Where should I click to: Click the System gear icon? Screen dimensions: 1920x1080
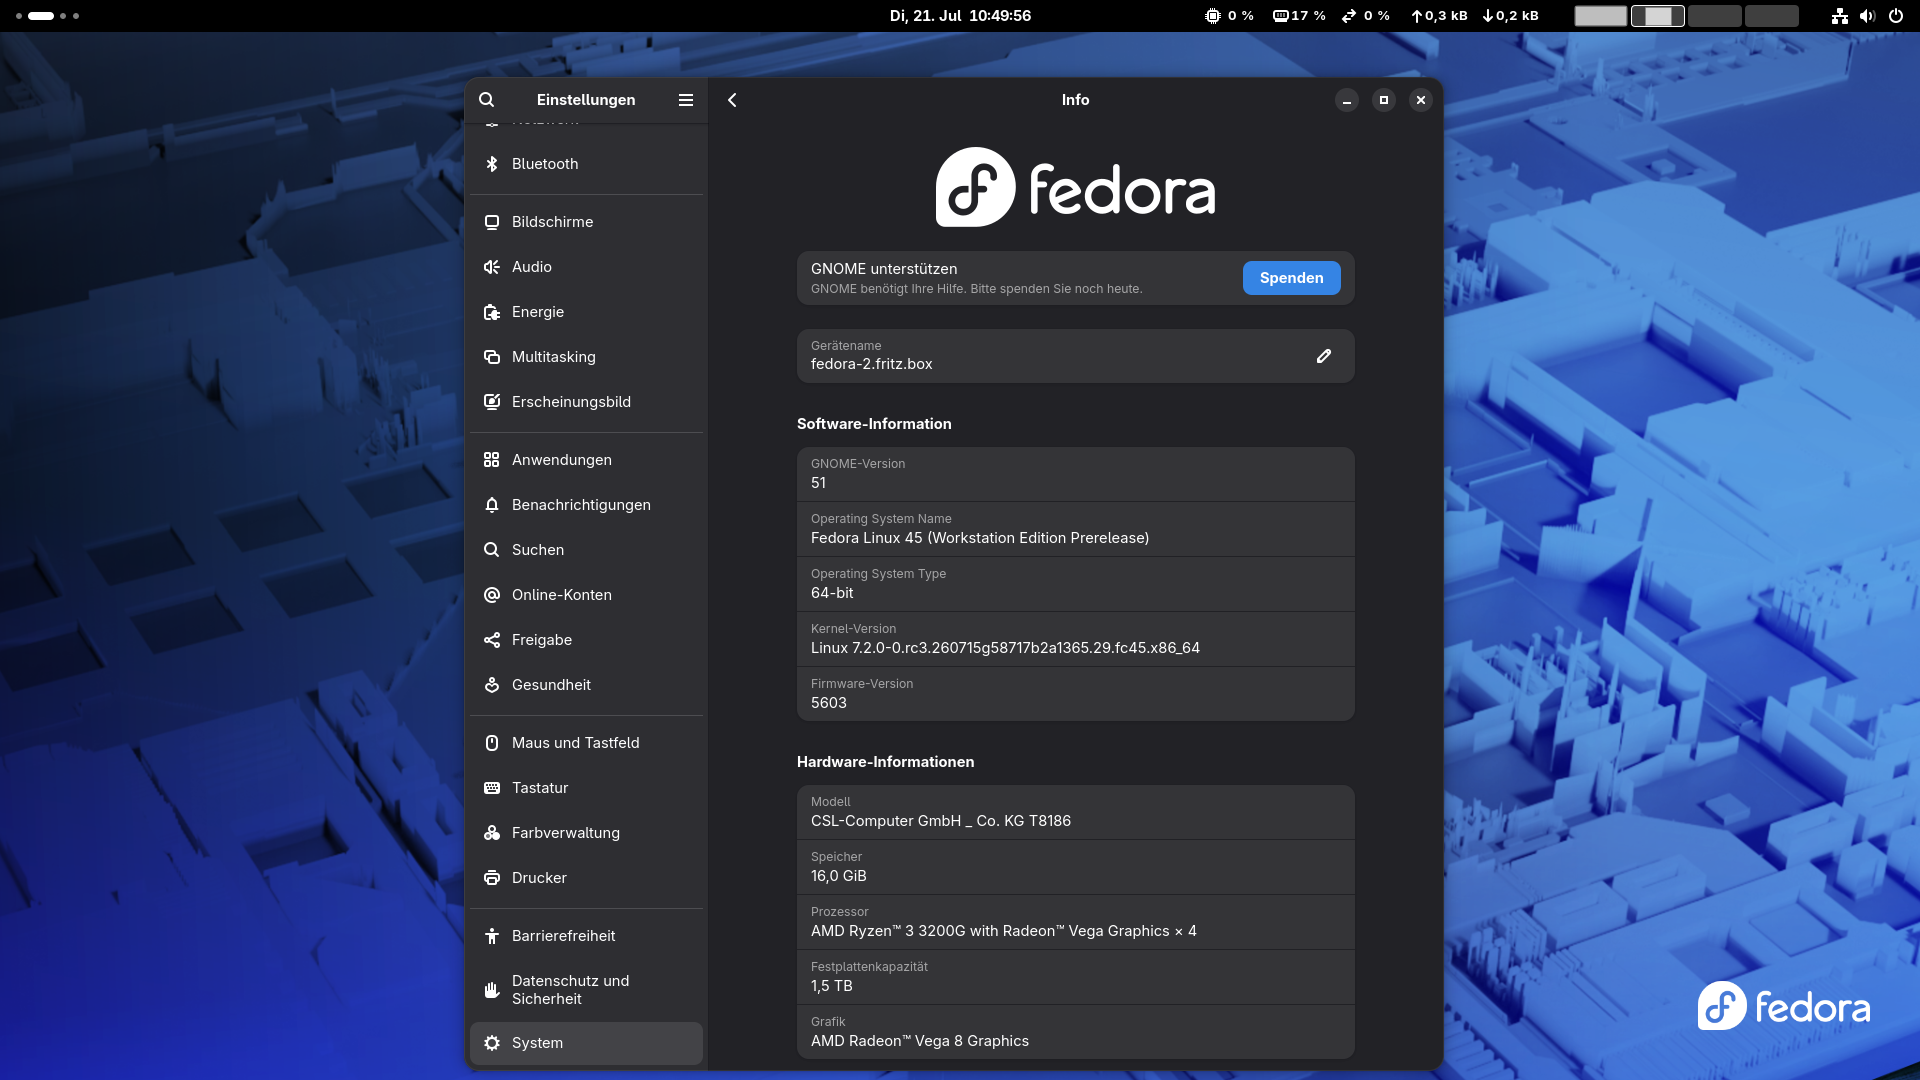tap(492, 1043)
